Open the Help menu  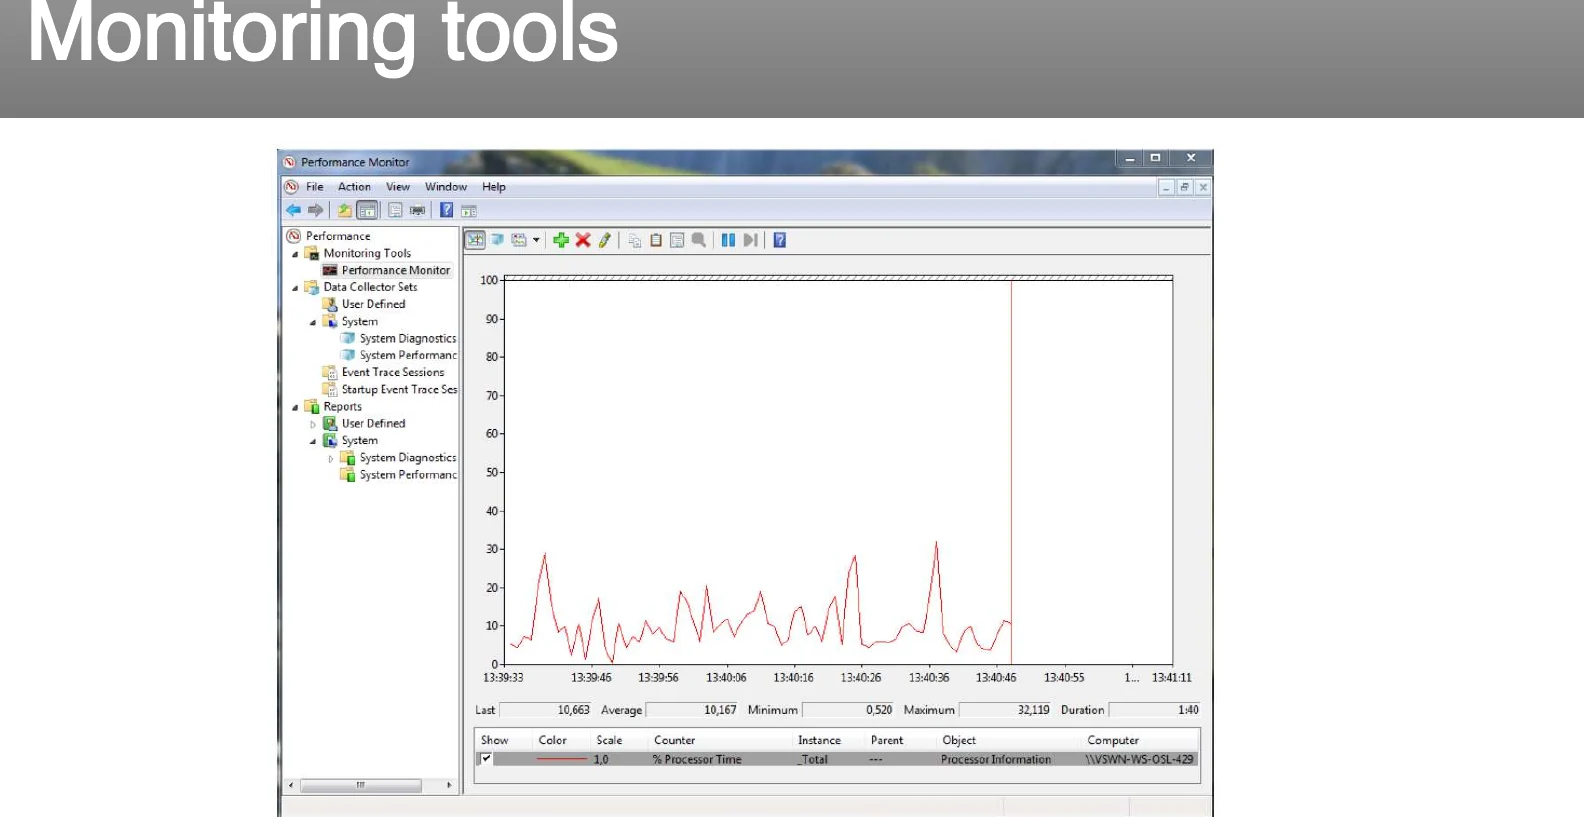[x=494, y=187]
